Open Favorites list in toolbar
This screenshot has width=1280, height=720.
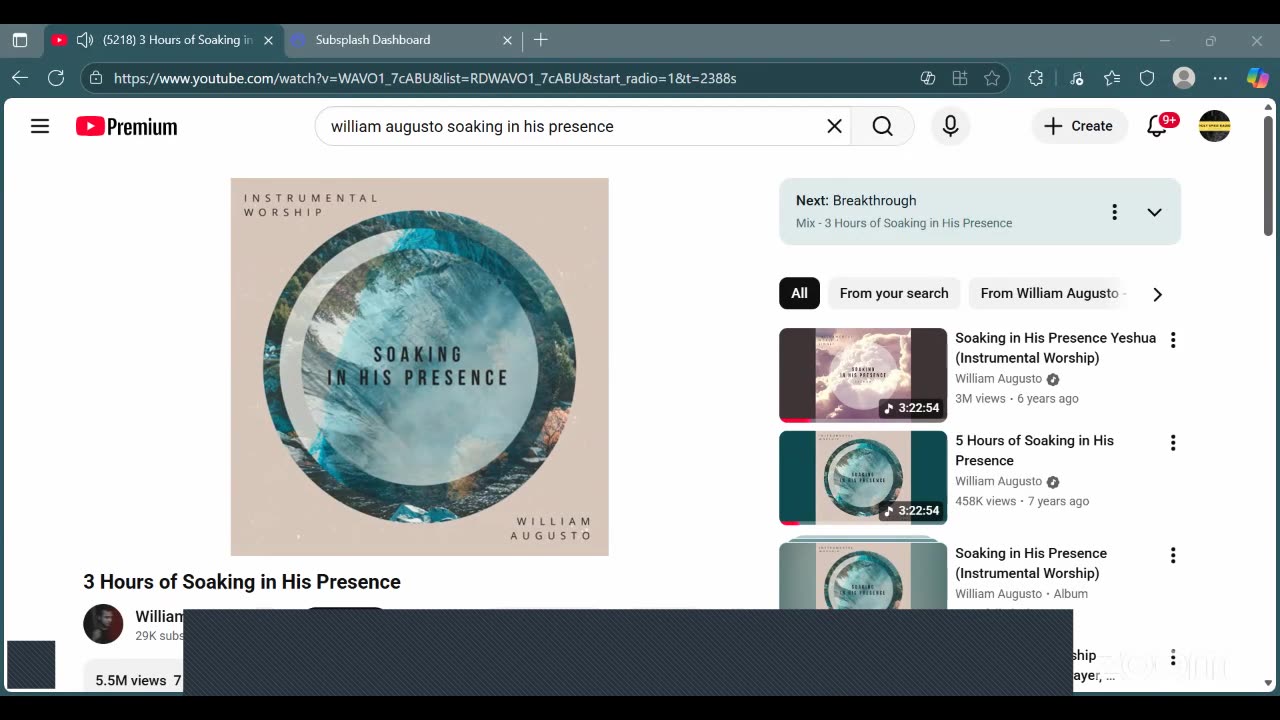tap(1112, 78)
